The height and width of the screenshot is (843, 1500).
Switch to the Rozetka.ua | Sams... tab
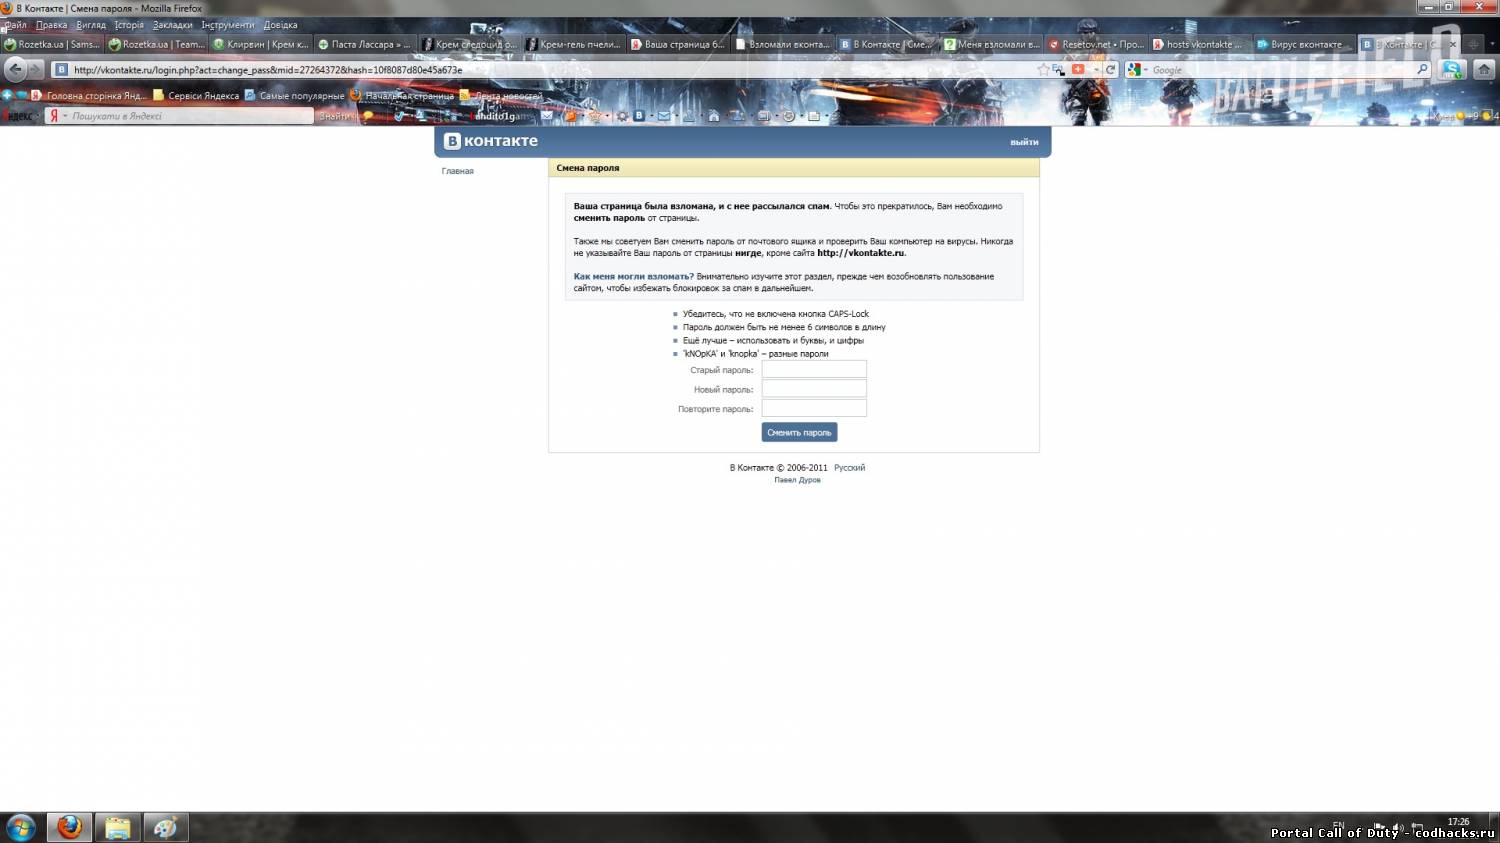tap(52, 44)
